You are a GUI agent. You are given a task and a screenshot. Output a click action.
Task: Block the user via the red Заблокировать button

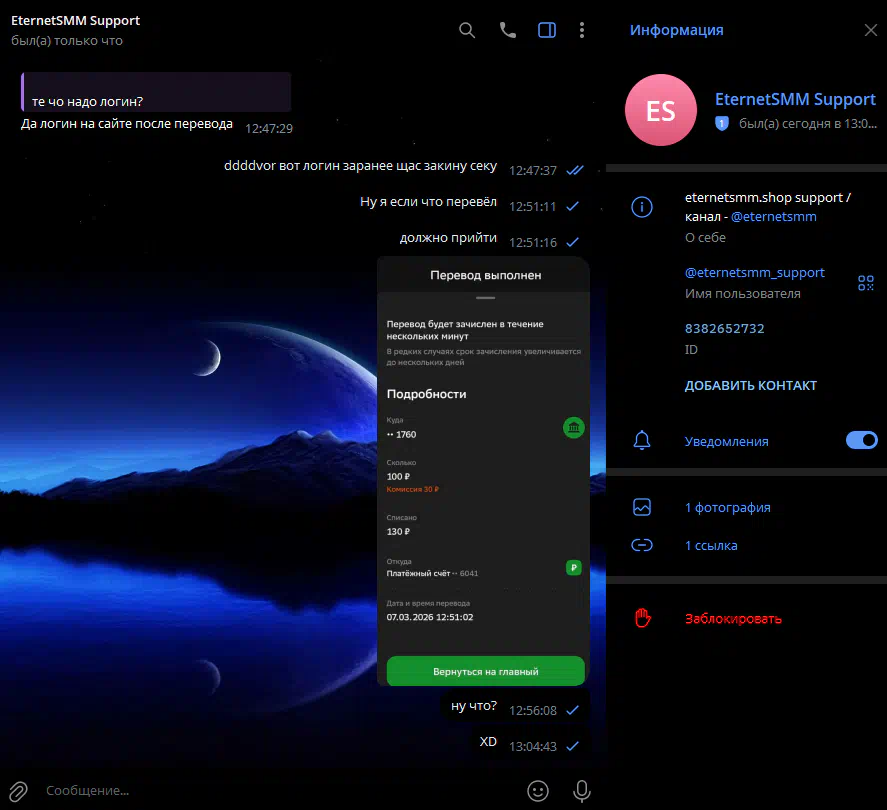[x=733, y=619]
